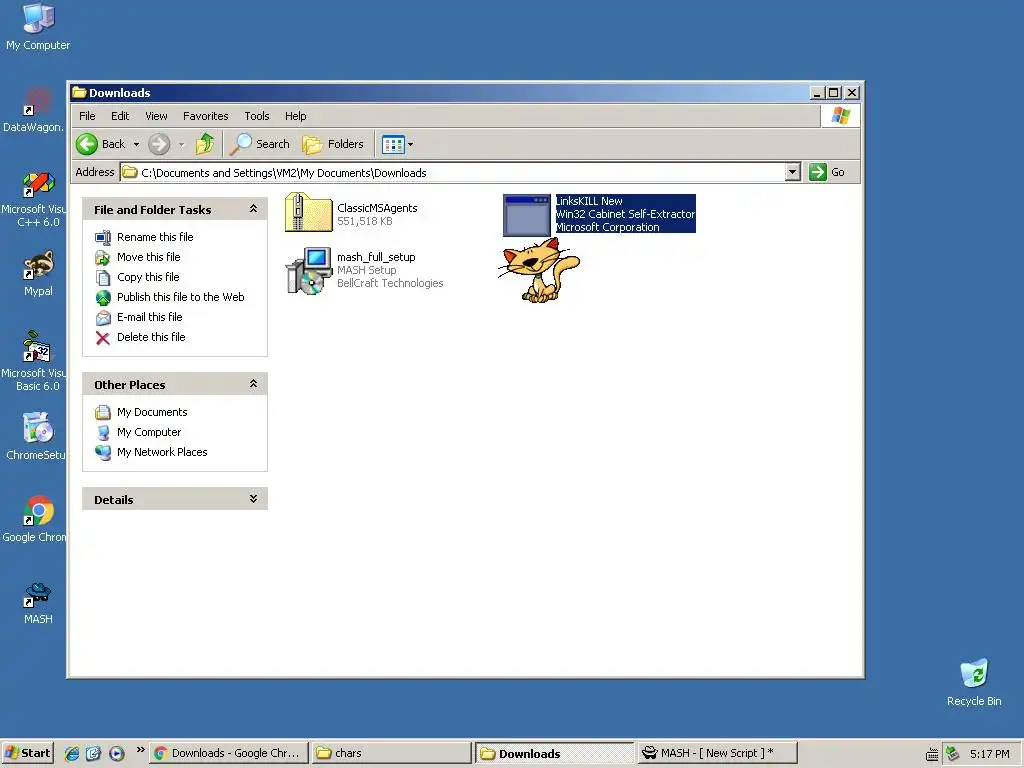Open the Favorites menu

coord(206,116)
